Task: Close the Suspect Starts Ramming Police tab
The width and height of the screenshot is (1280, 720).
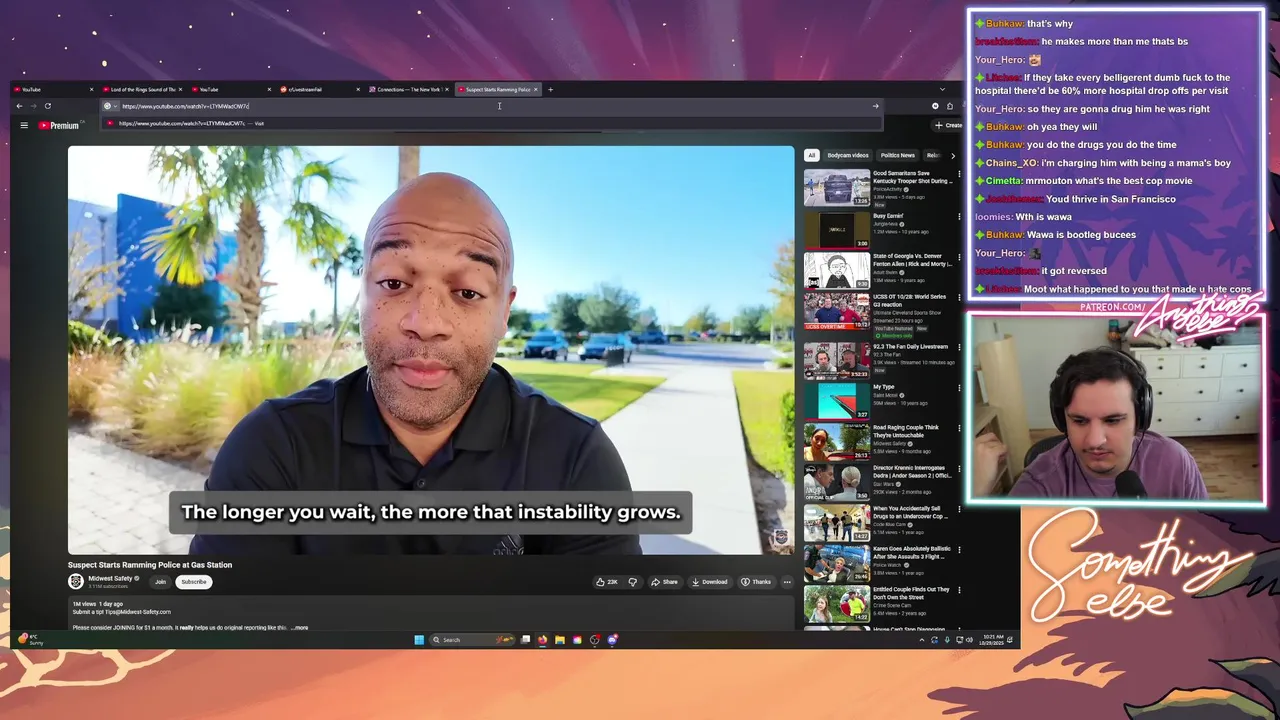Action: click(535, 89)
